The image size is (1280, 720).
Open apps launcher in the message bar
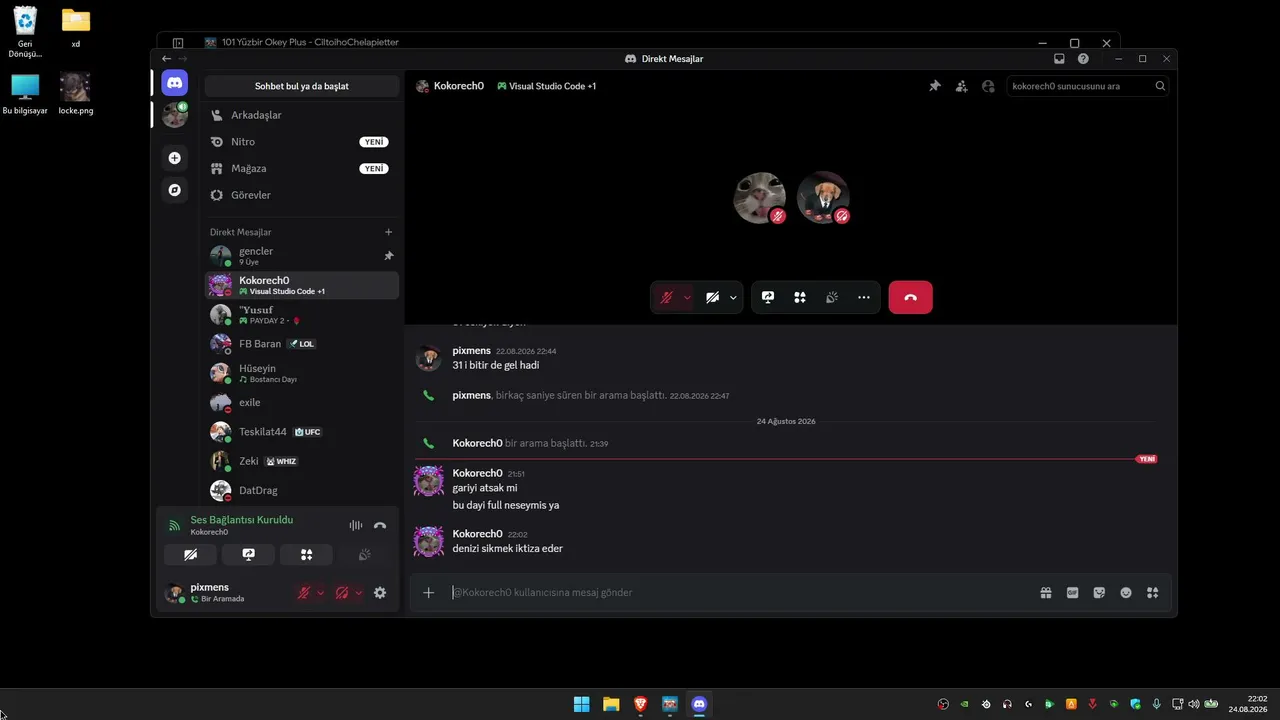[x=1153, y=593]
